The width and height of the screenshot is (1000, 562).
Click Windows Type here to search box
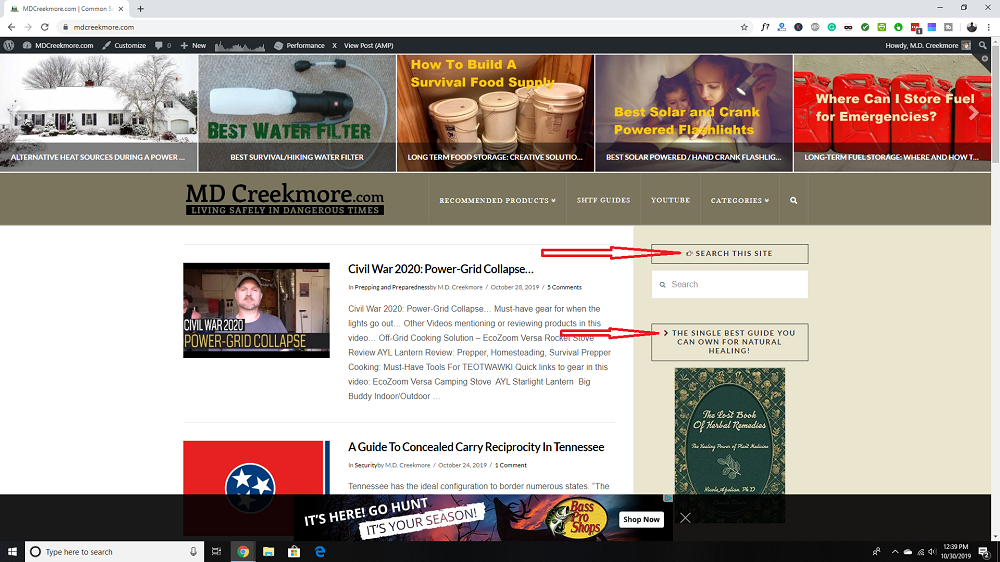115,552
